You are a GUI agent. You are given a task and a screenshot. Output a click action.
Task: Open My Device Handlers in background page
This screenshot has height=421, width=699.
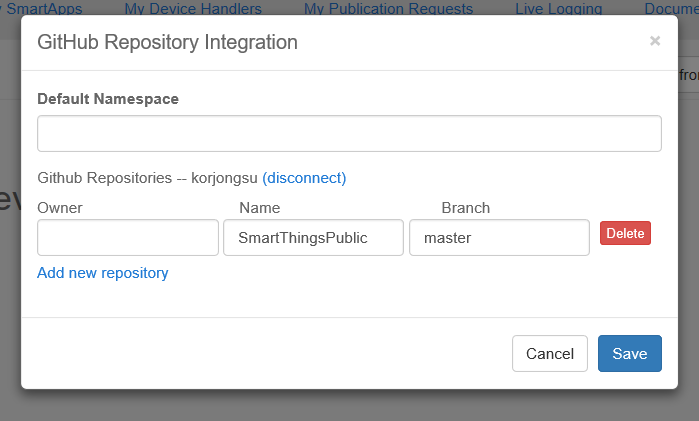[x=193, y=8]
